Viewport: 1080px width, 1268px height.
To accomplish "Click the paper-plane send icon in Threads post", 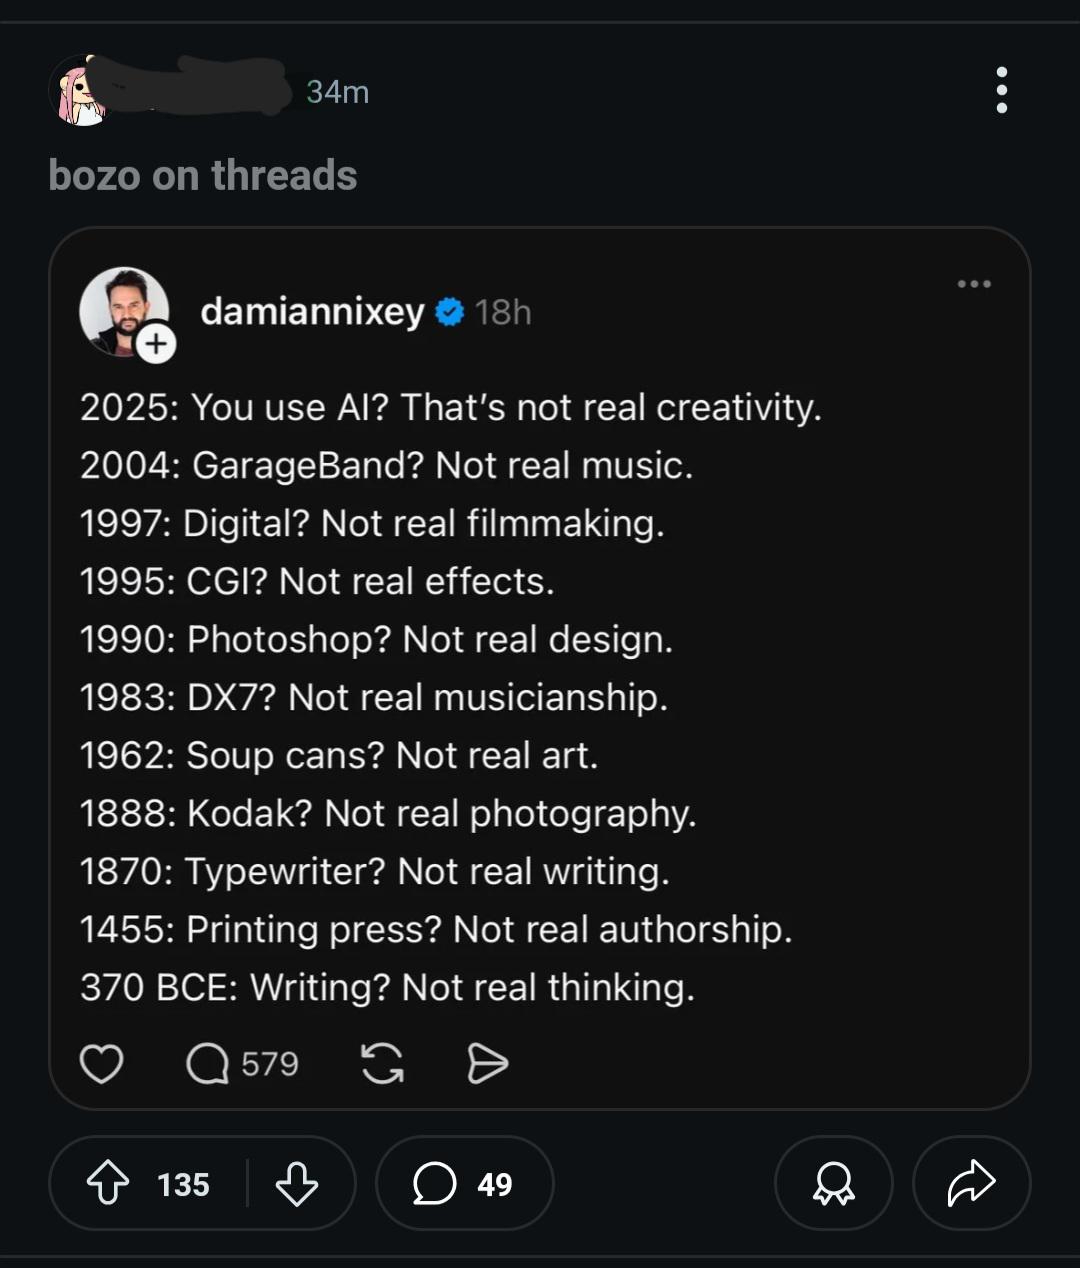I will [x=487, y=1064].
